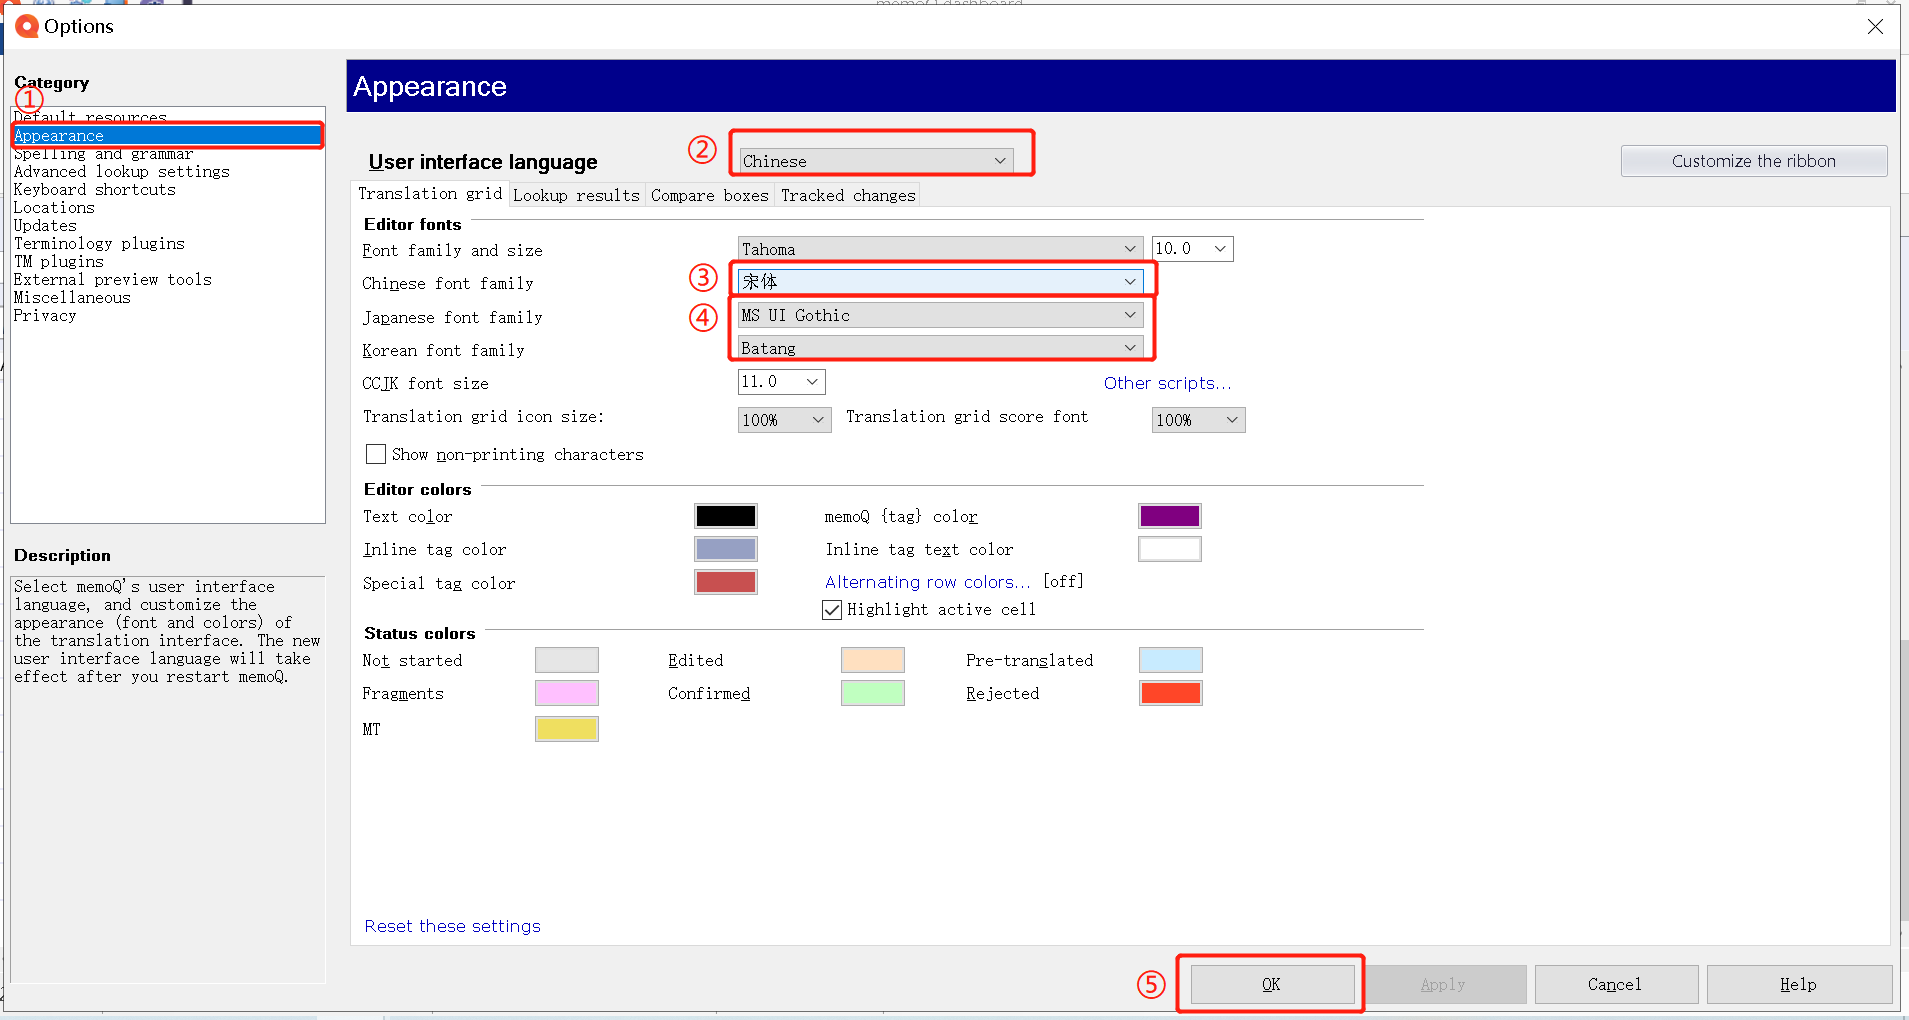Toggle Show non-printing characters checkbox
1909x1020 pixels.
(376, 454)
